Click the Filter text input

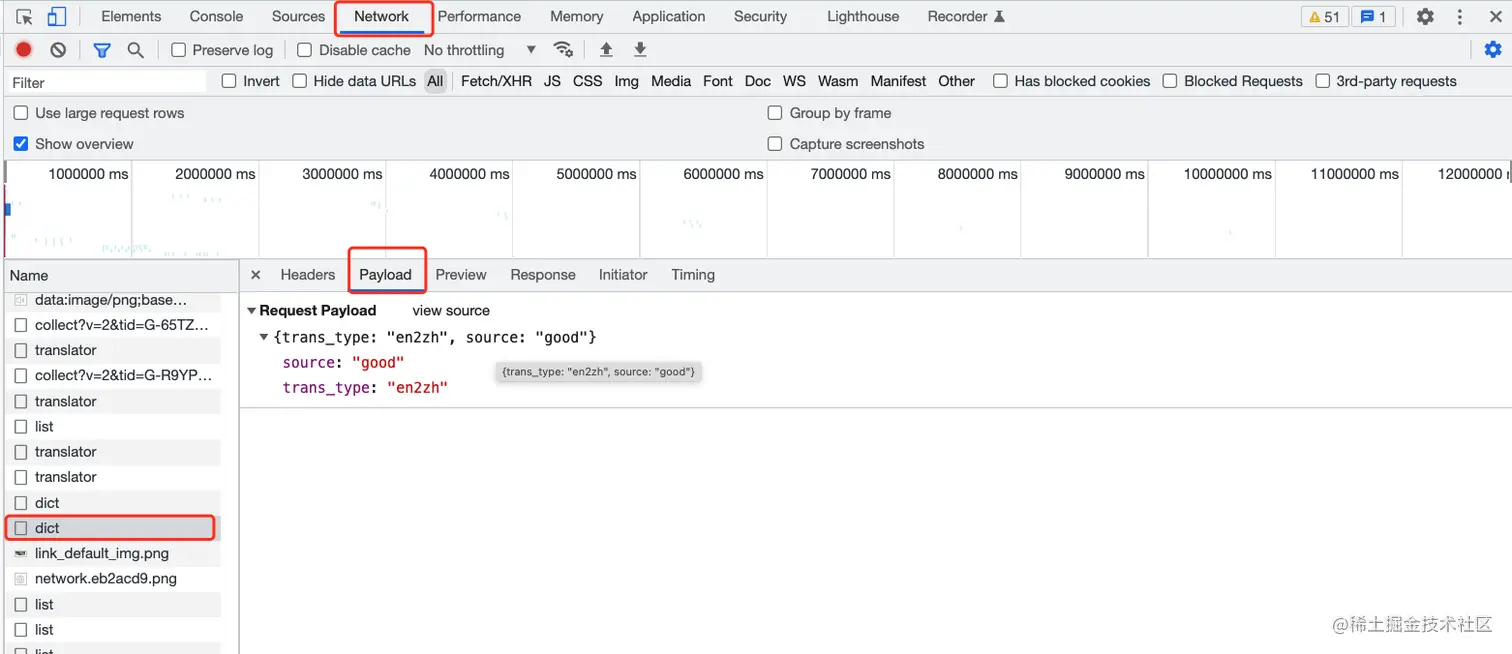click(107, 82)
